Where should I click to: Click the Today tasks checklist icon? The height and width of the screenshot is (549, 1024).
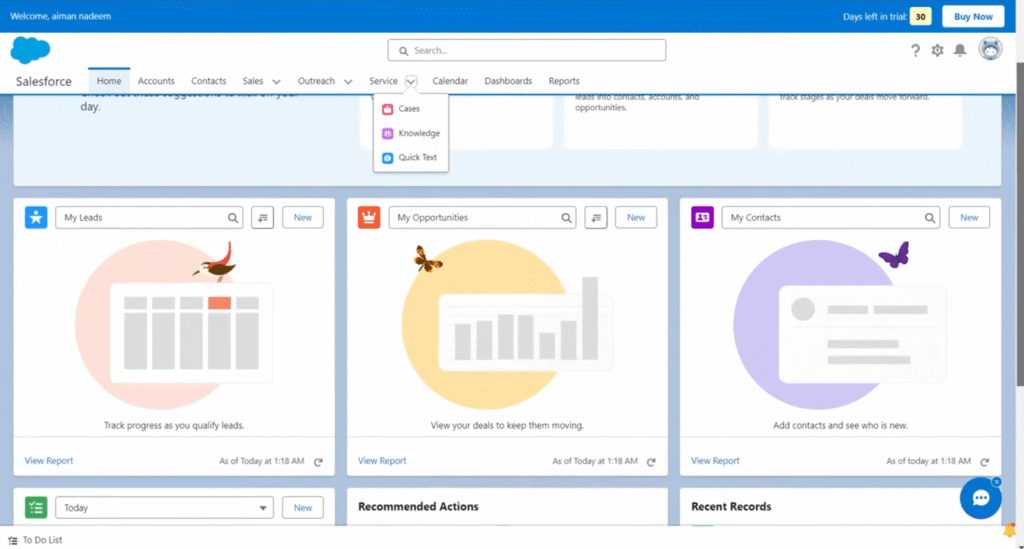click(x=36, y=507)
